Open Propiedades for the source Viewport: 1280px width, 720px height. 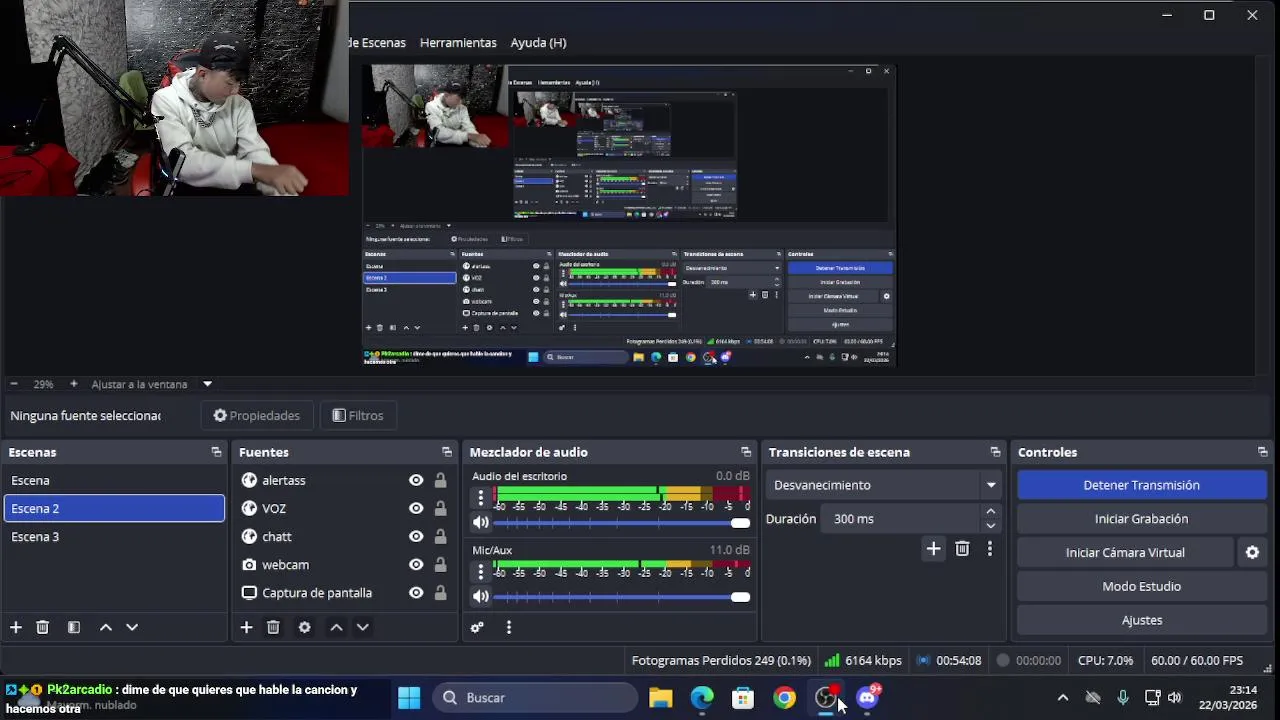point(257,415)
